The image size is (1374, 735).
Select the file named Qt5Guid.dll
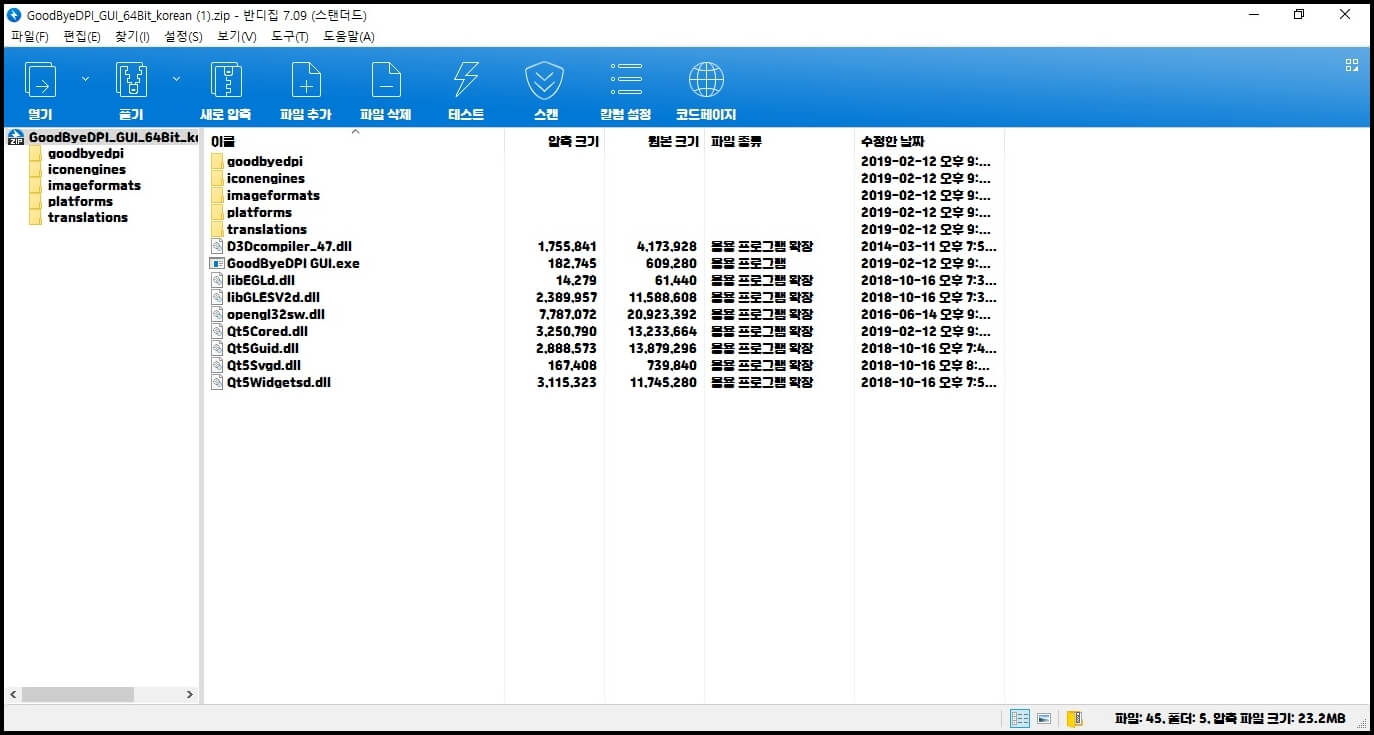click(x=263, y=349)
